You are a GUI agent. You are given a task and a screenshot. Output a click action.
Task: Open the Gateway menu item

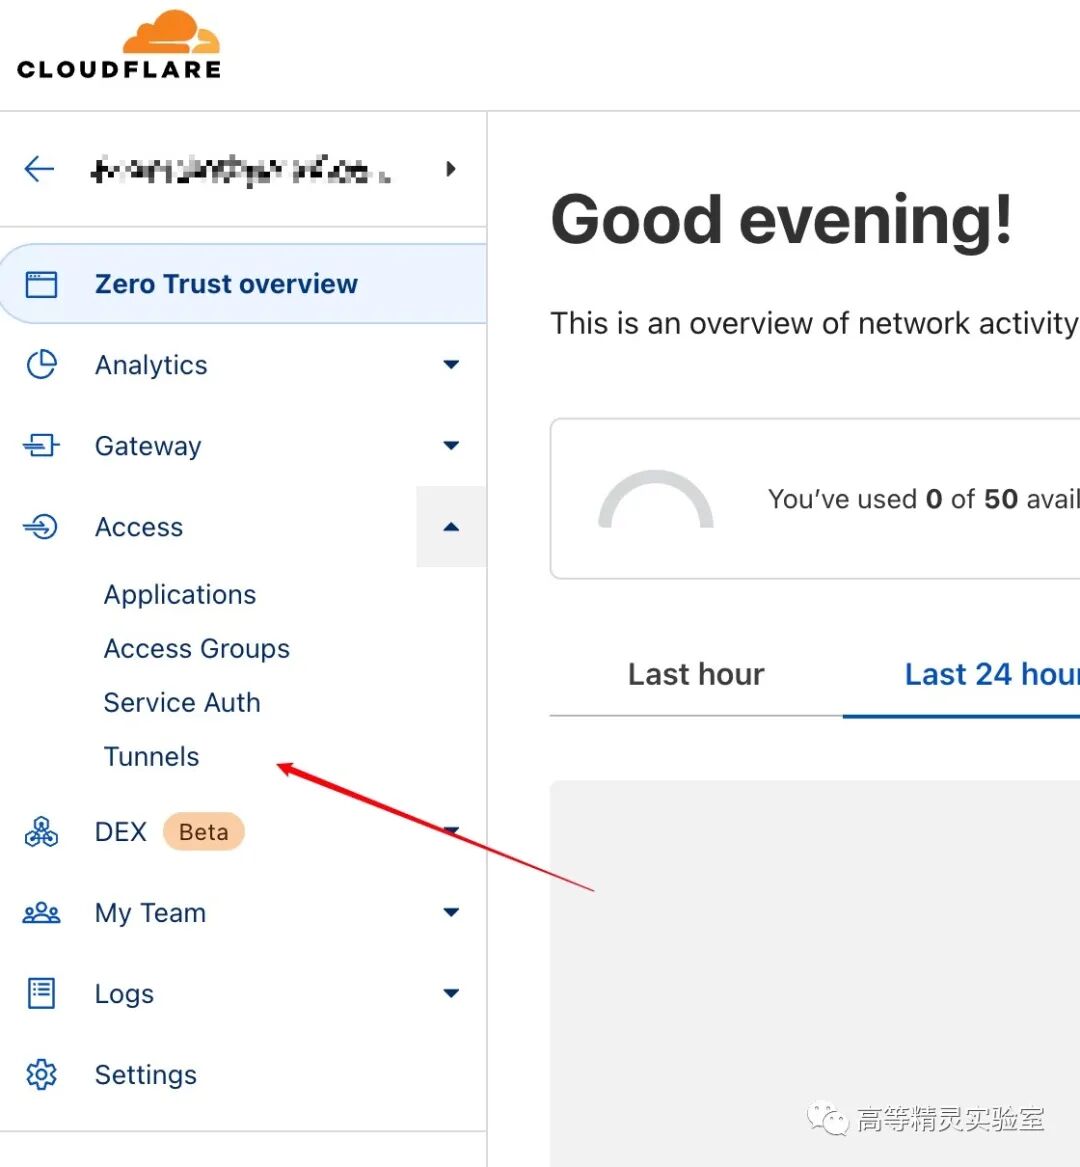pos(148,446)
